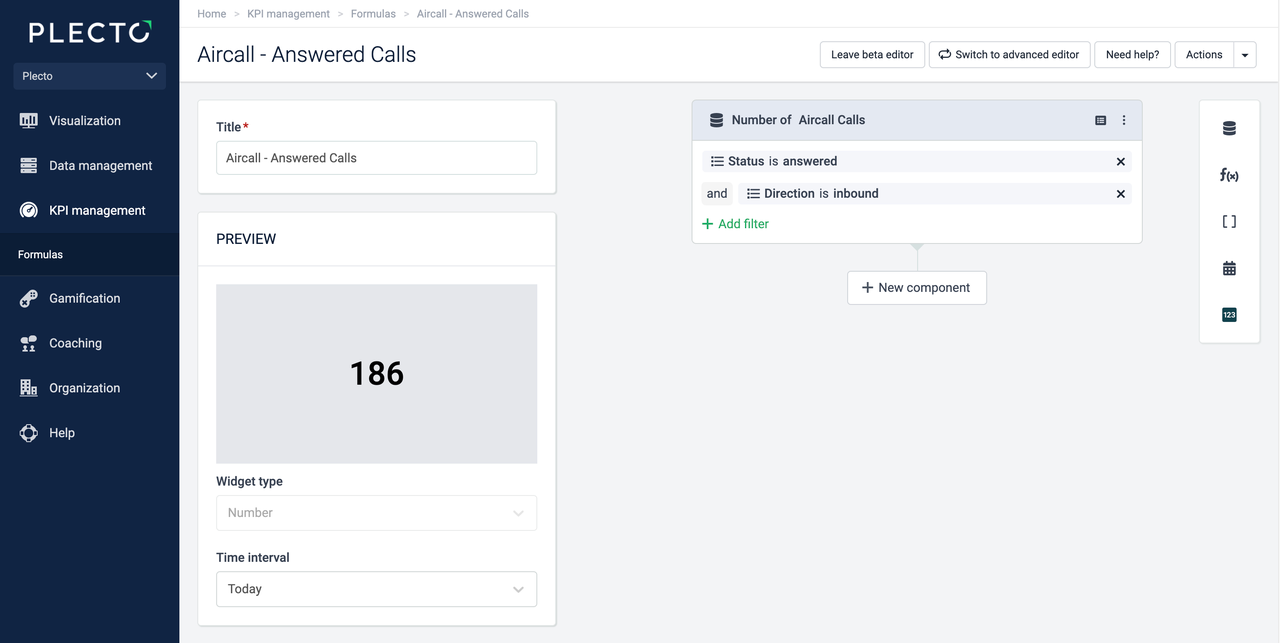1280x643 pixels.
Task: Switch to advanced editor
Action: tap(1009, 55)
